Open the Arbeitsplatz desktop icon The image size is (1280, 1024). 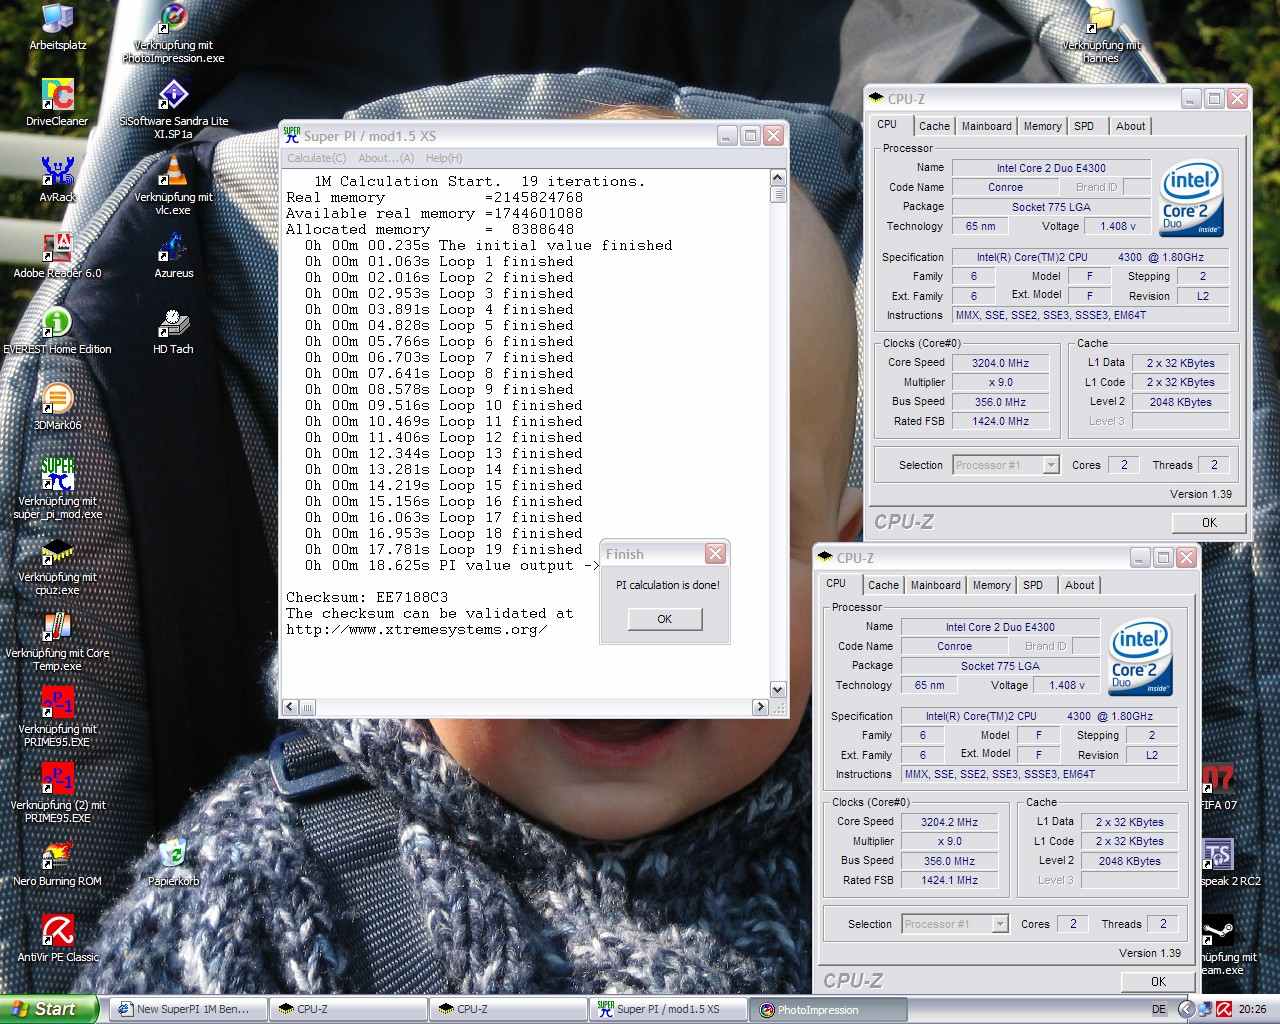(57, 27)
